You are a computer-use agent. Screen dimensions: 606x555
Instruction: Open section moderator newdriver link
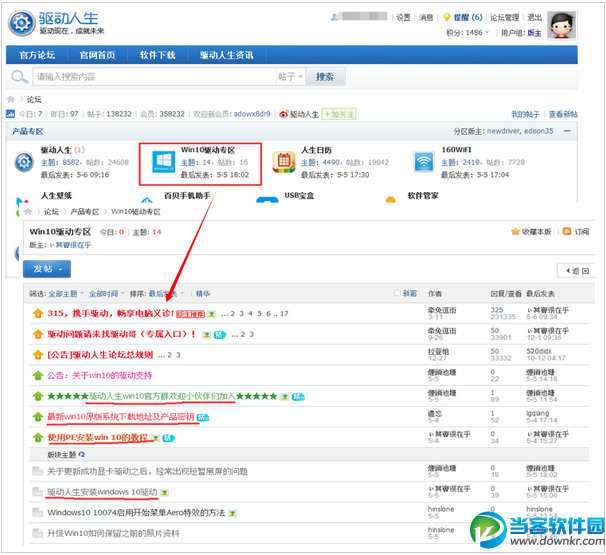(504, 131)
